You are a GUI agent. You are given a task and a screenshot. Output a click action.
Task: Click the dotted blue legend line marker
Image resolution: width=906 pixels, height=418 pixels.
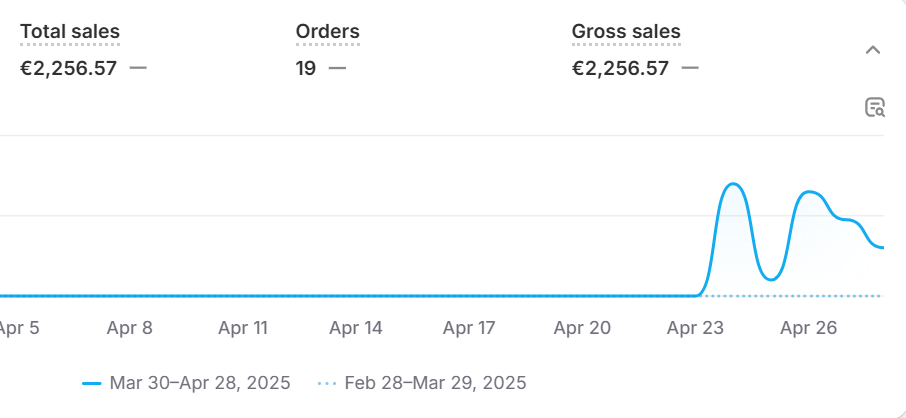(x=327, y=383)
